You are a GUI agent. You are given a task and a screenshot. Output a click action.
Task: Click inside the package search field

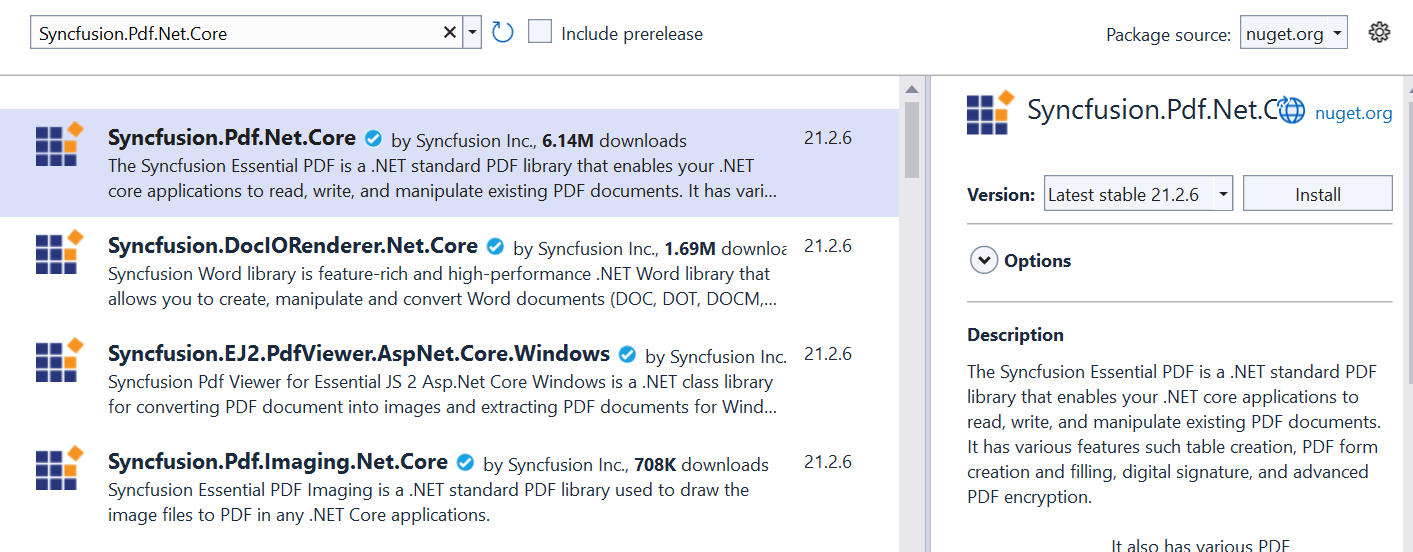click(x=235, y=33)
